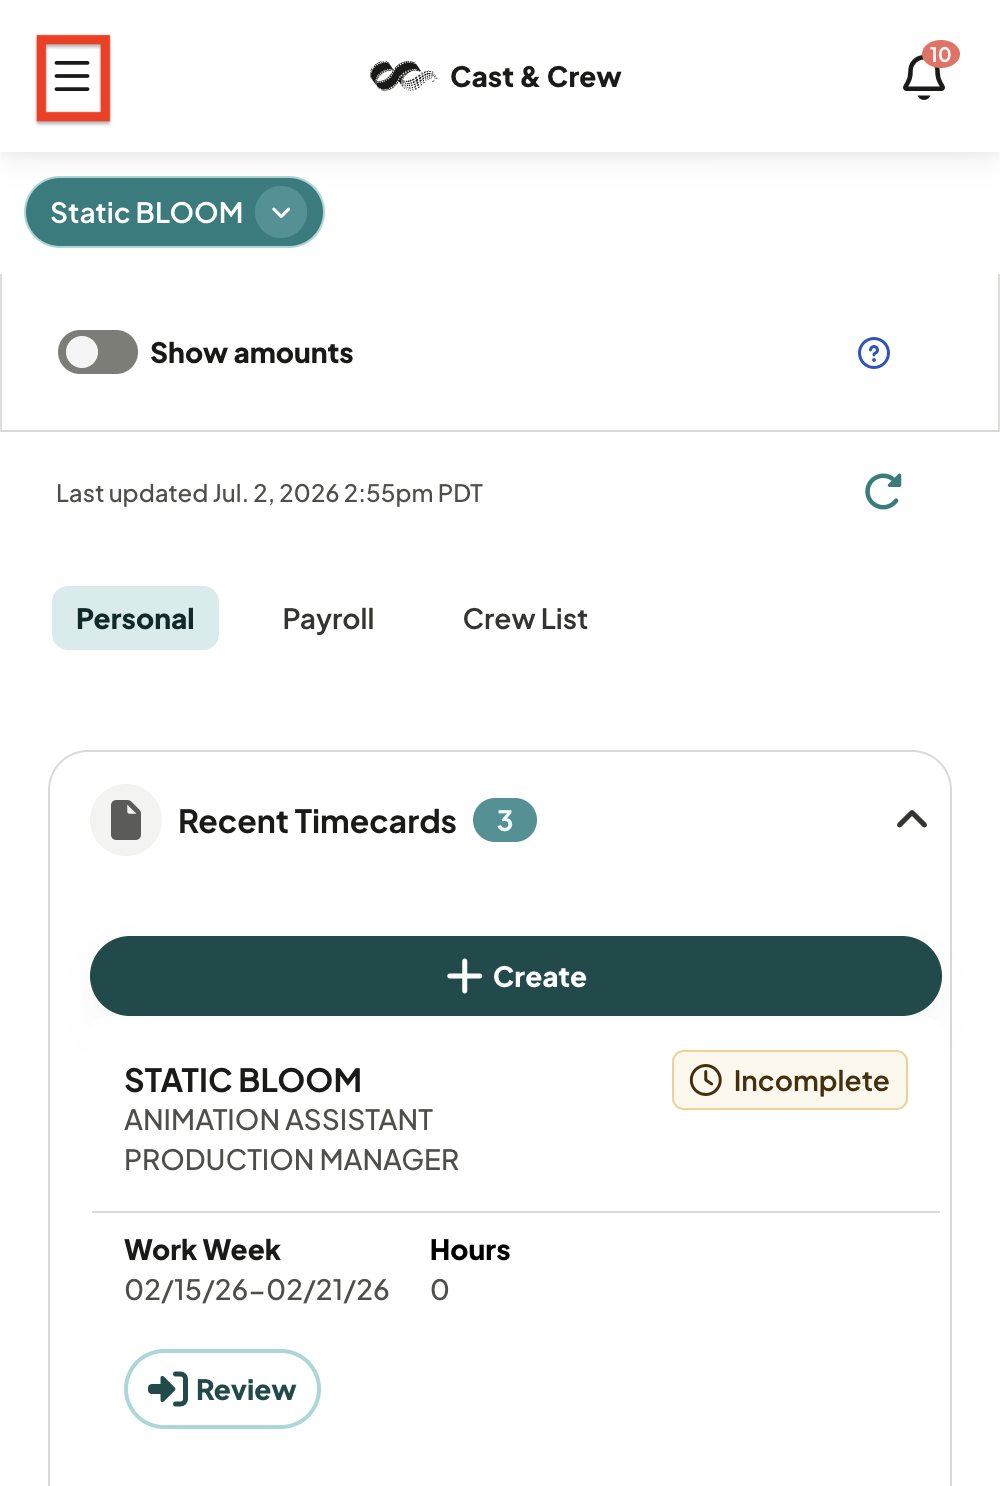Click the Last updated timestamp text
The image size is (1000, 1486).
(x=269, y=493)
